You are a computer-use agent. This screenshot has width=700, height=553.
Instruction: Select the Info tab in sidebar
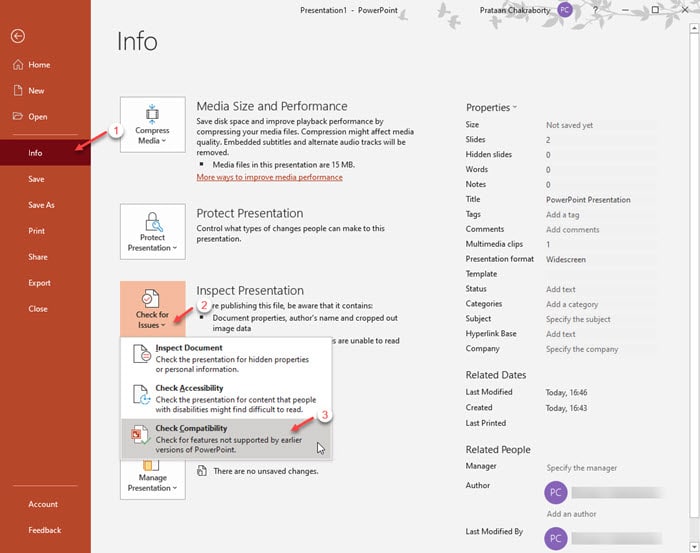click(x=45, y=153)
